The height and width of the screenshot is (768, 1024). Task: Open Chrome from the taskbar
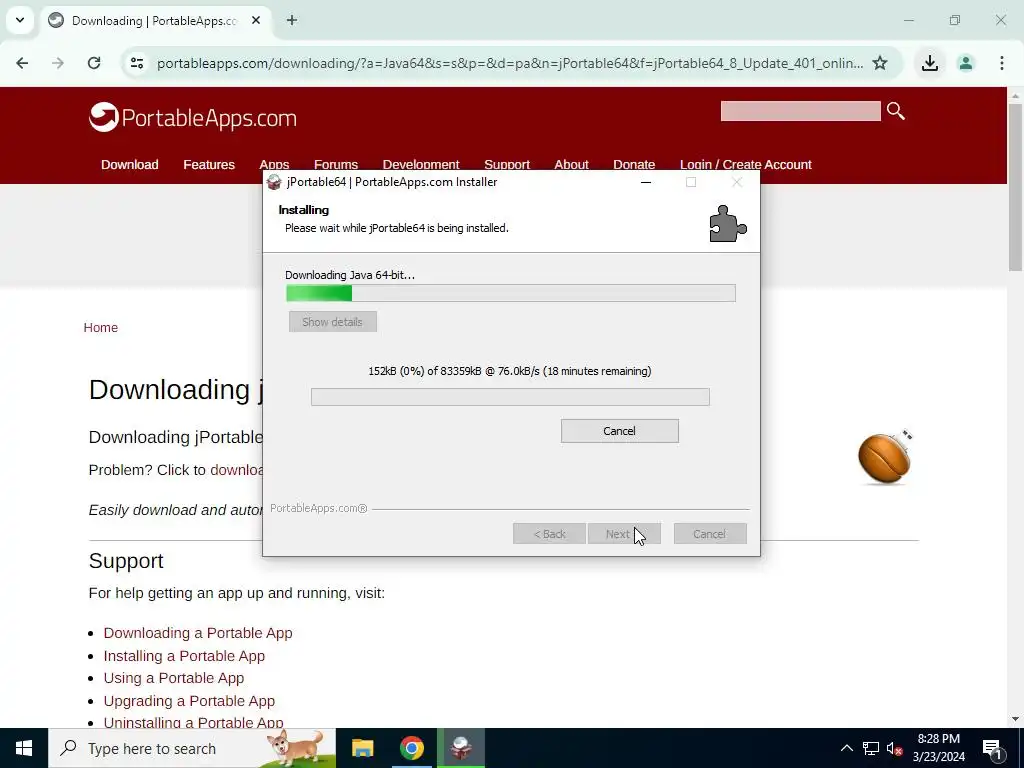click(x=411, y=748)
